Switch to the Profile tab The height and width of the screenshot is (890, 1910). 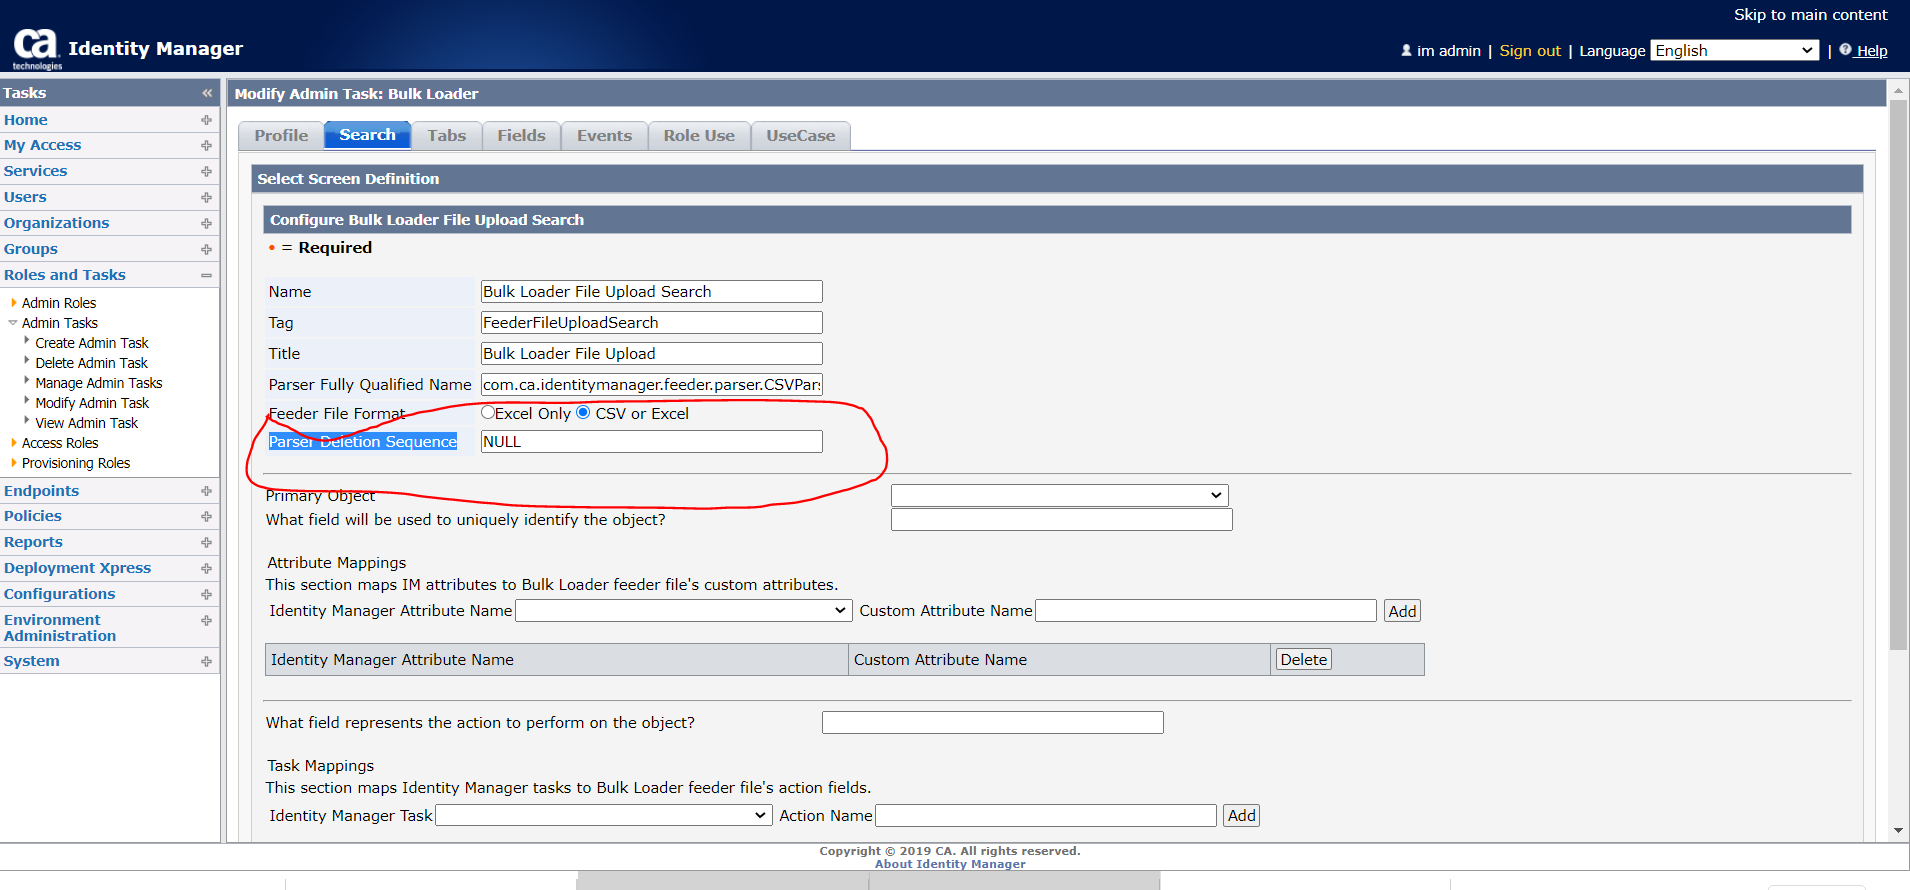point(281,136)
